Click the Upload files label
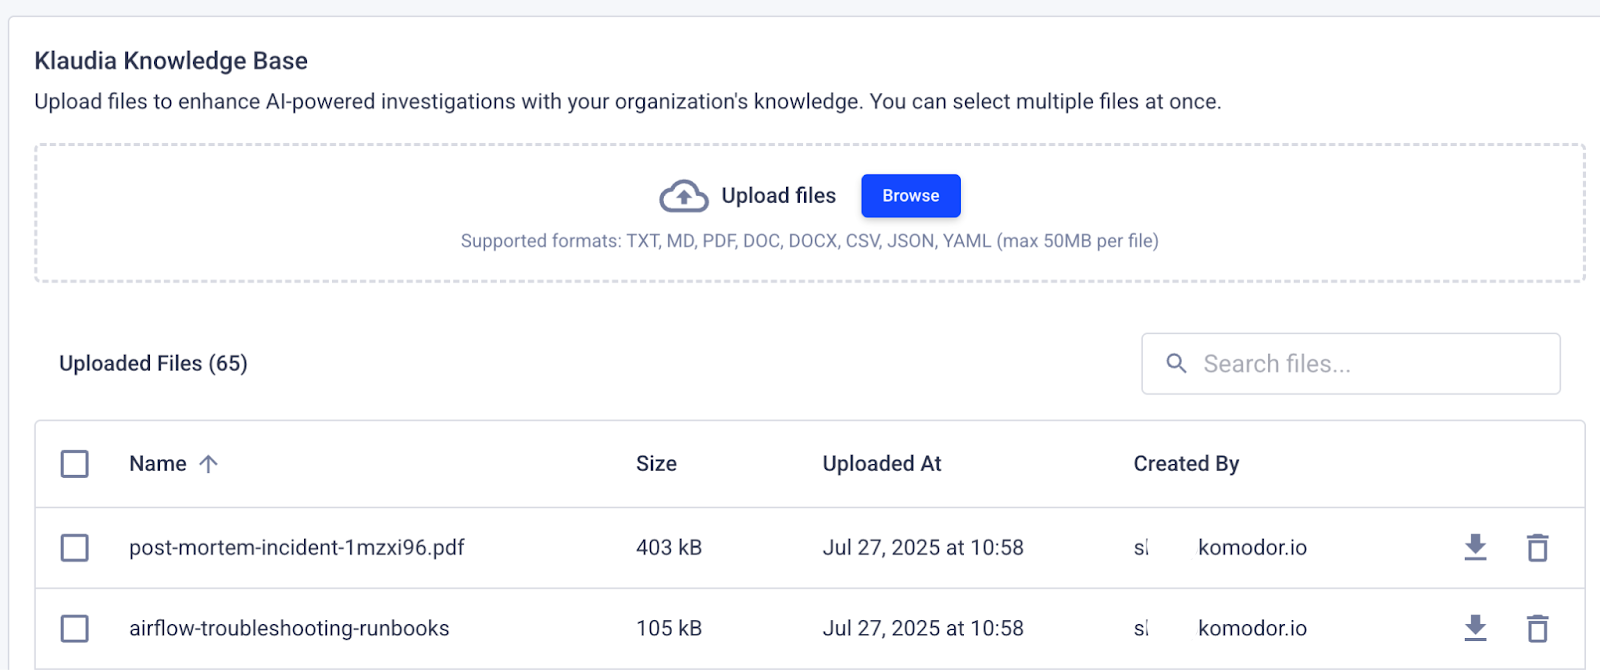 [x=778, y=196]
